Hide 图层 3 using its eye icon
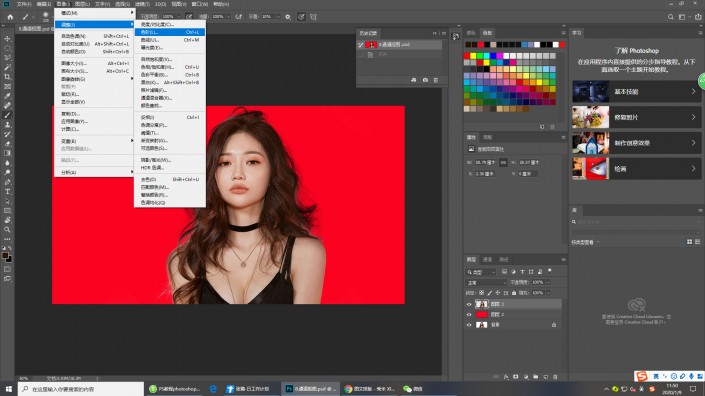This screenshot has width=705, height=396. pos(469,304)
